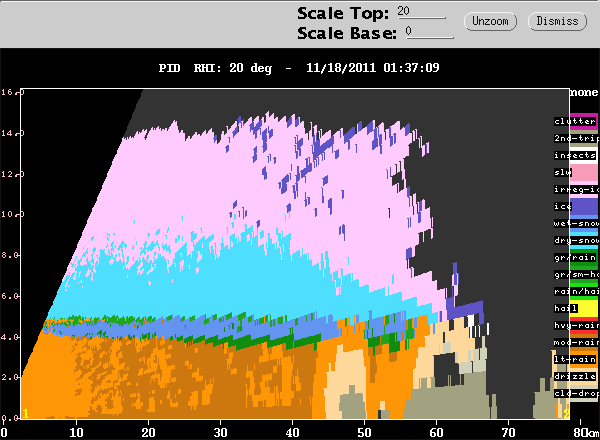Click the 60 range axis label
This screenshot has width=600, height=440.
(x=436, y=433)
